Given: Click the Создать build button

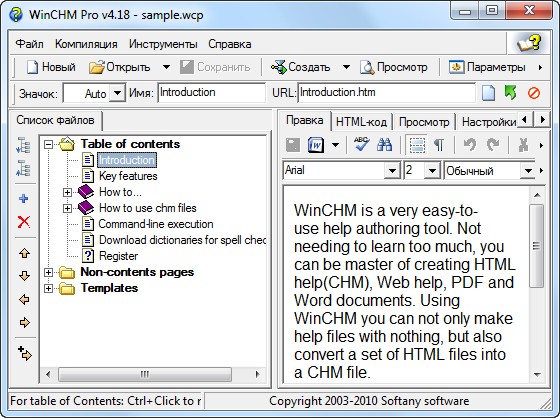Looking at the screenshot, I should (300, 67).
